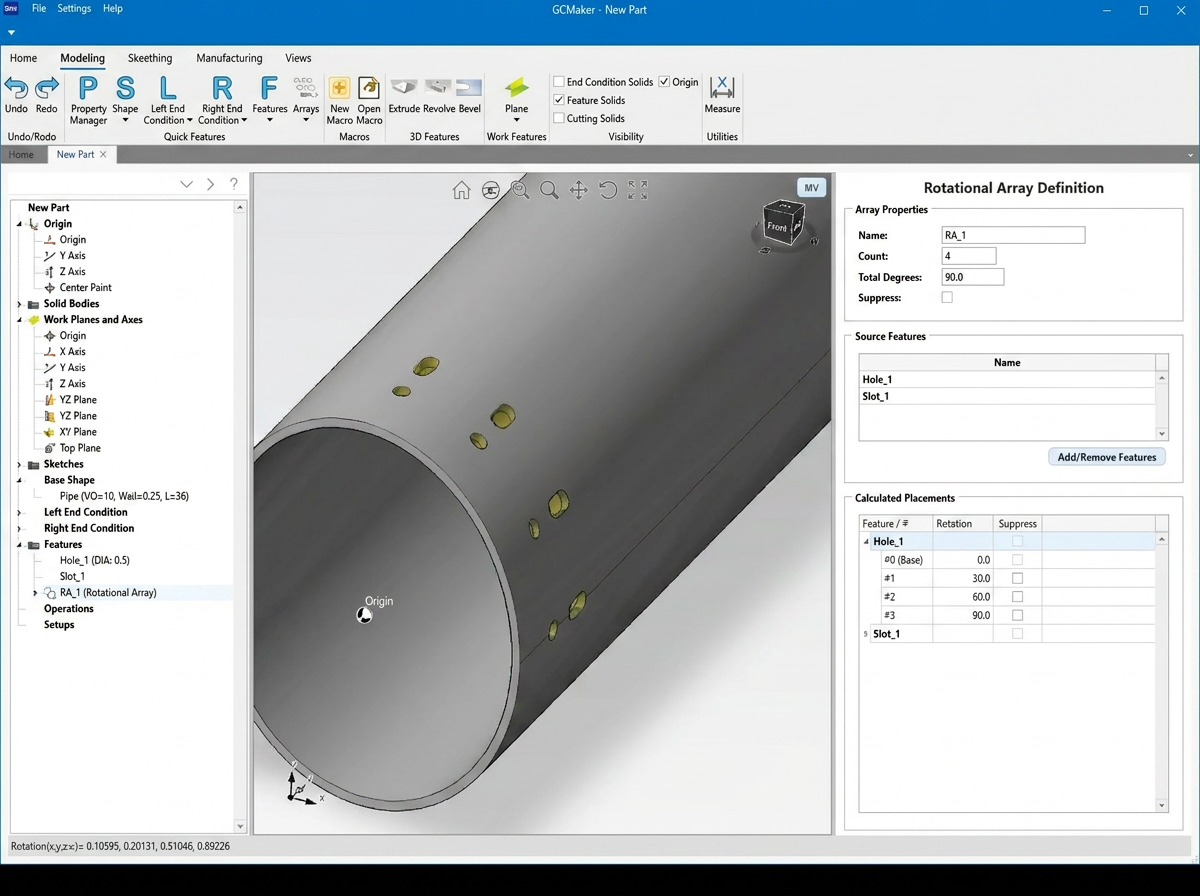This screenshot has height=896, width=1200.
Task: Open the Property Manager
Action: pyautogui.click(x=88, y=99)
